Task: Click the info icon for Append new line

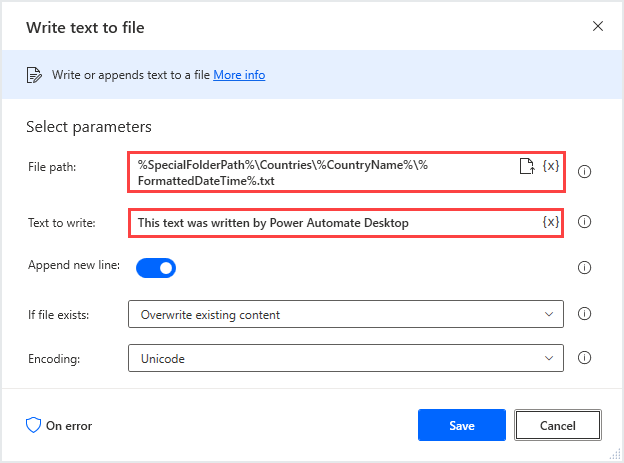Action: click(x=585, y=267)
